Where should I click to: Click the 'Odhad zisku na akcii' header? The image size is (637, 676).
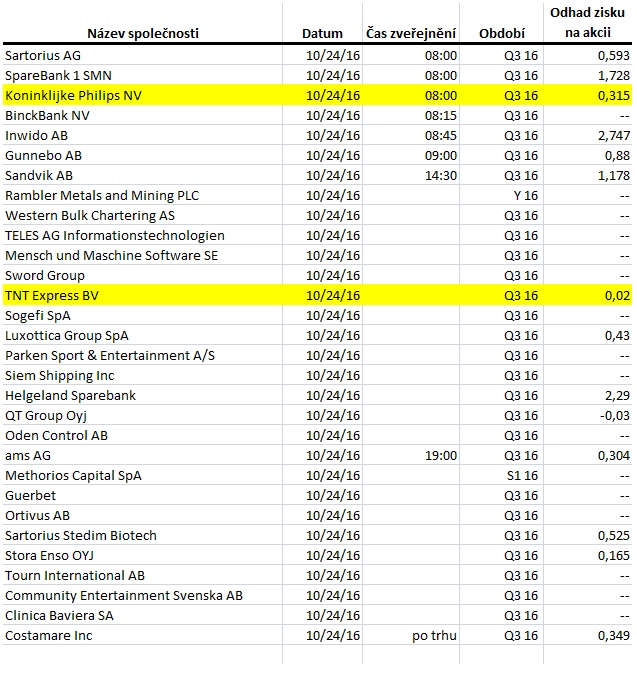[587, 23]
